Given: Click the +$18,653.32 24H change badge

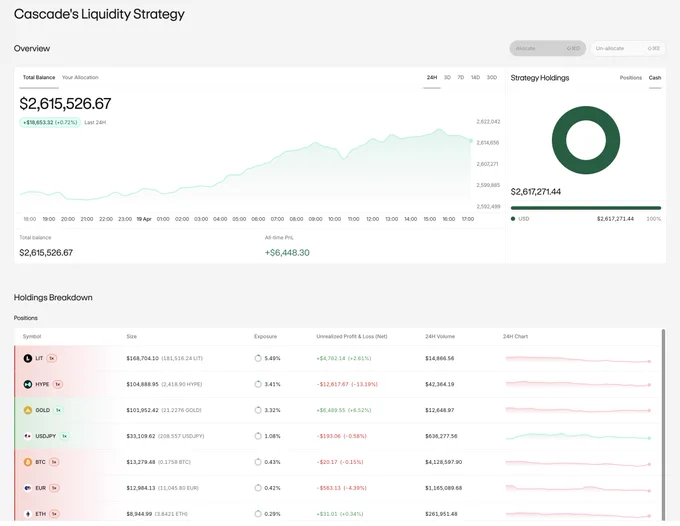Looking at the screenshot, I should click(x=50, y=123).
